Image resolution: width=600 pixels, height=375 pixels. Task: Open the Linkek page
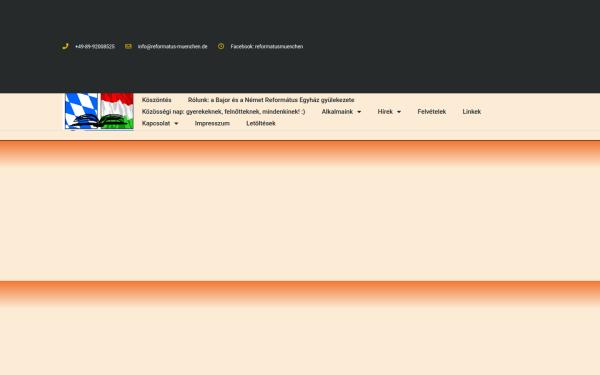point(471,112)
